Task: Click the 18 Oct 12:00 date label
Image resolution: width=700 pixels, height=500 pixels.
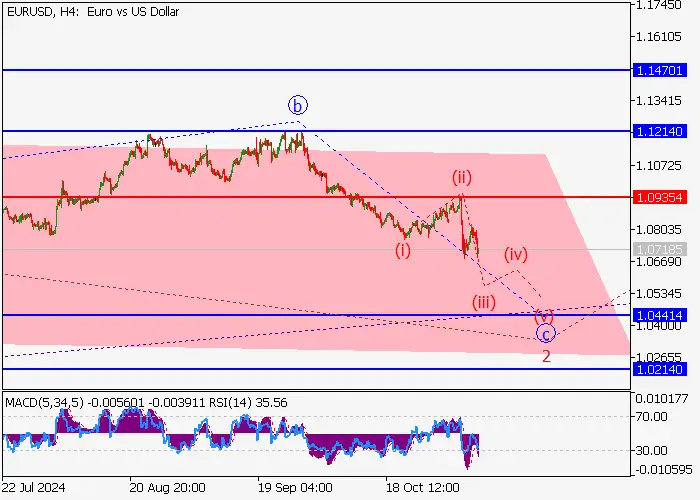Action: point(422,487)
